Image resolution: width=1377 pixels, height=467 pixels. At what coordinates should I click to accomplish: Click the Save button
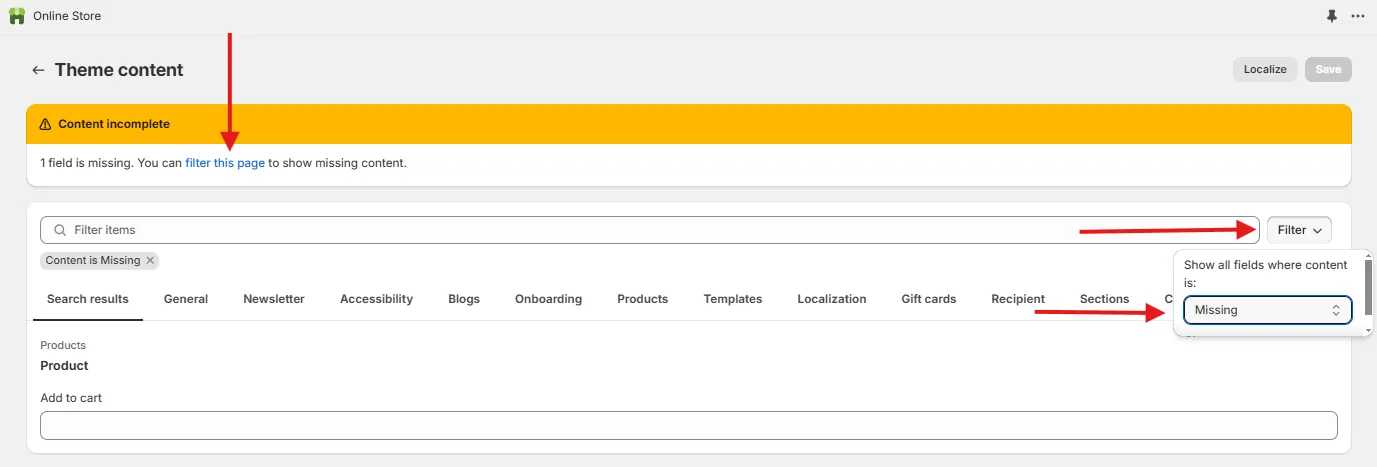(x=1328, y=69)
